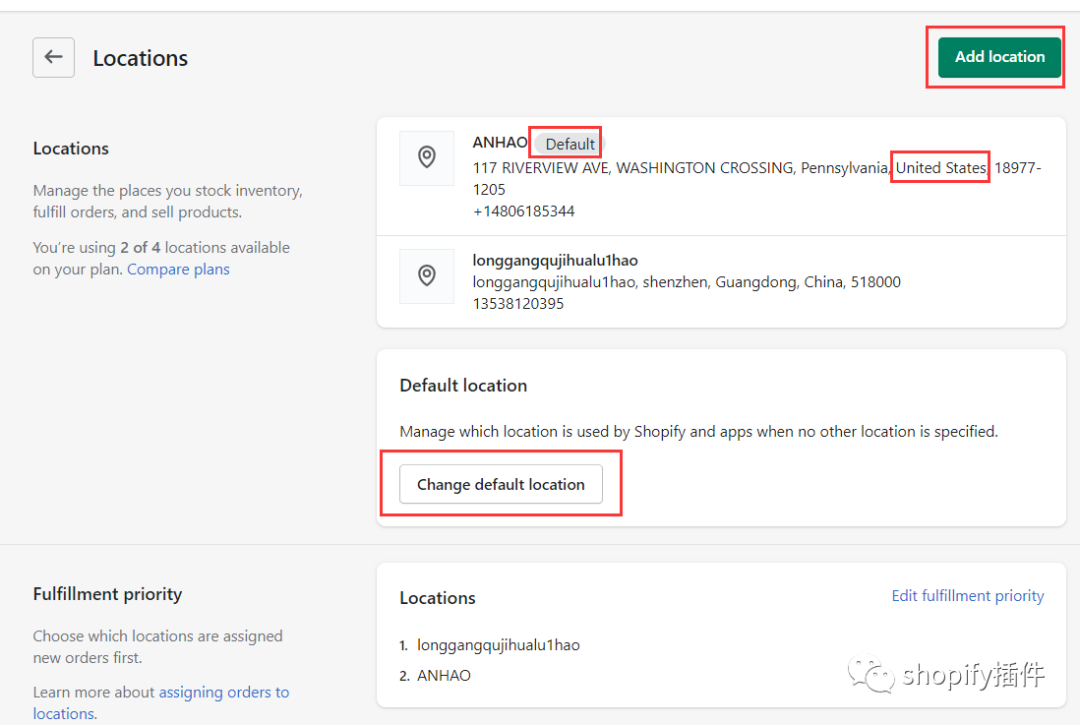Click the Default location card heading
This screenshot has height=725, width=1080.
[463, 386]
